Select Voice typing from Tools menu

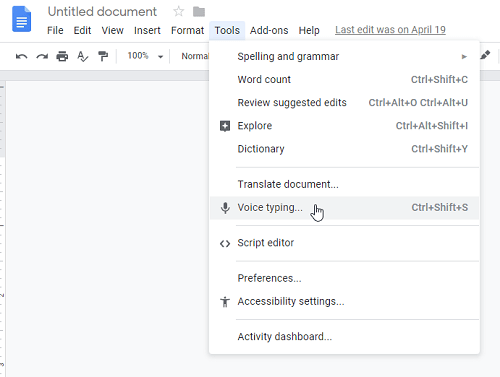(x=344, y=208)
